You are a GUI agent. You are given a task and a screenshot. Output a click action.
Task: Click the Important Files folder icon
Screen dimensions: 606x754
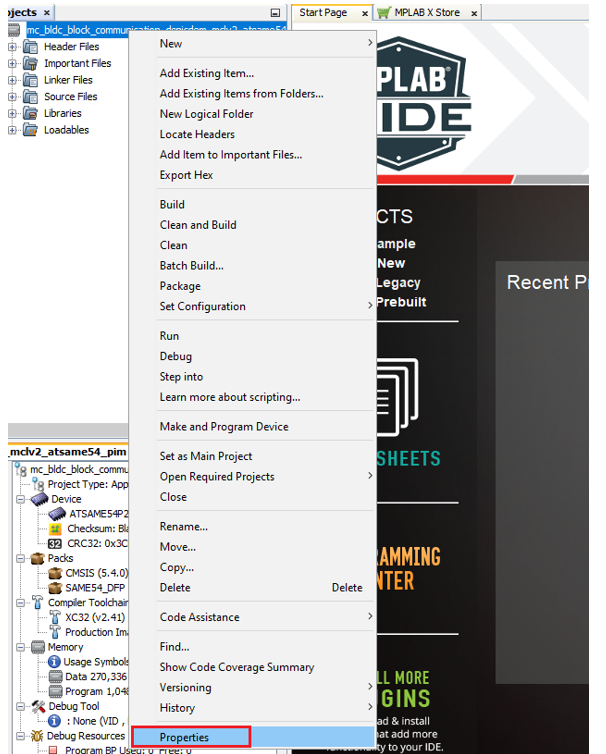(x=30, y=63)
